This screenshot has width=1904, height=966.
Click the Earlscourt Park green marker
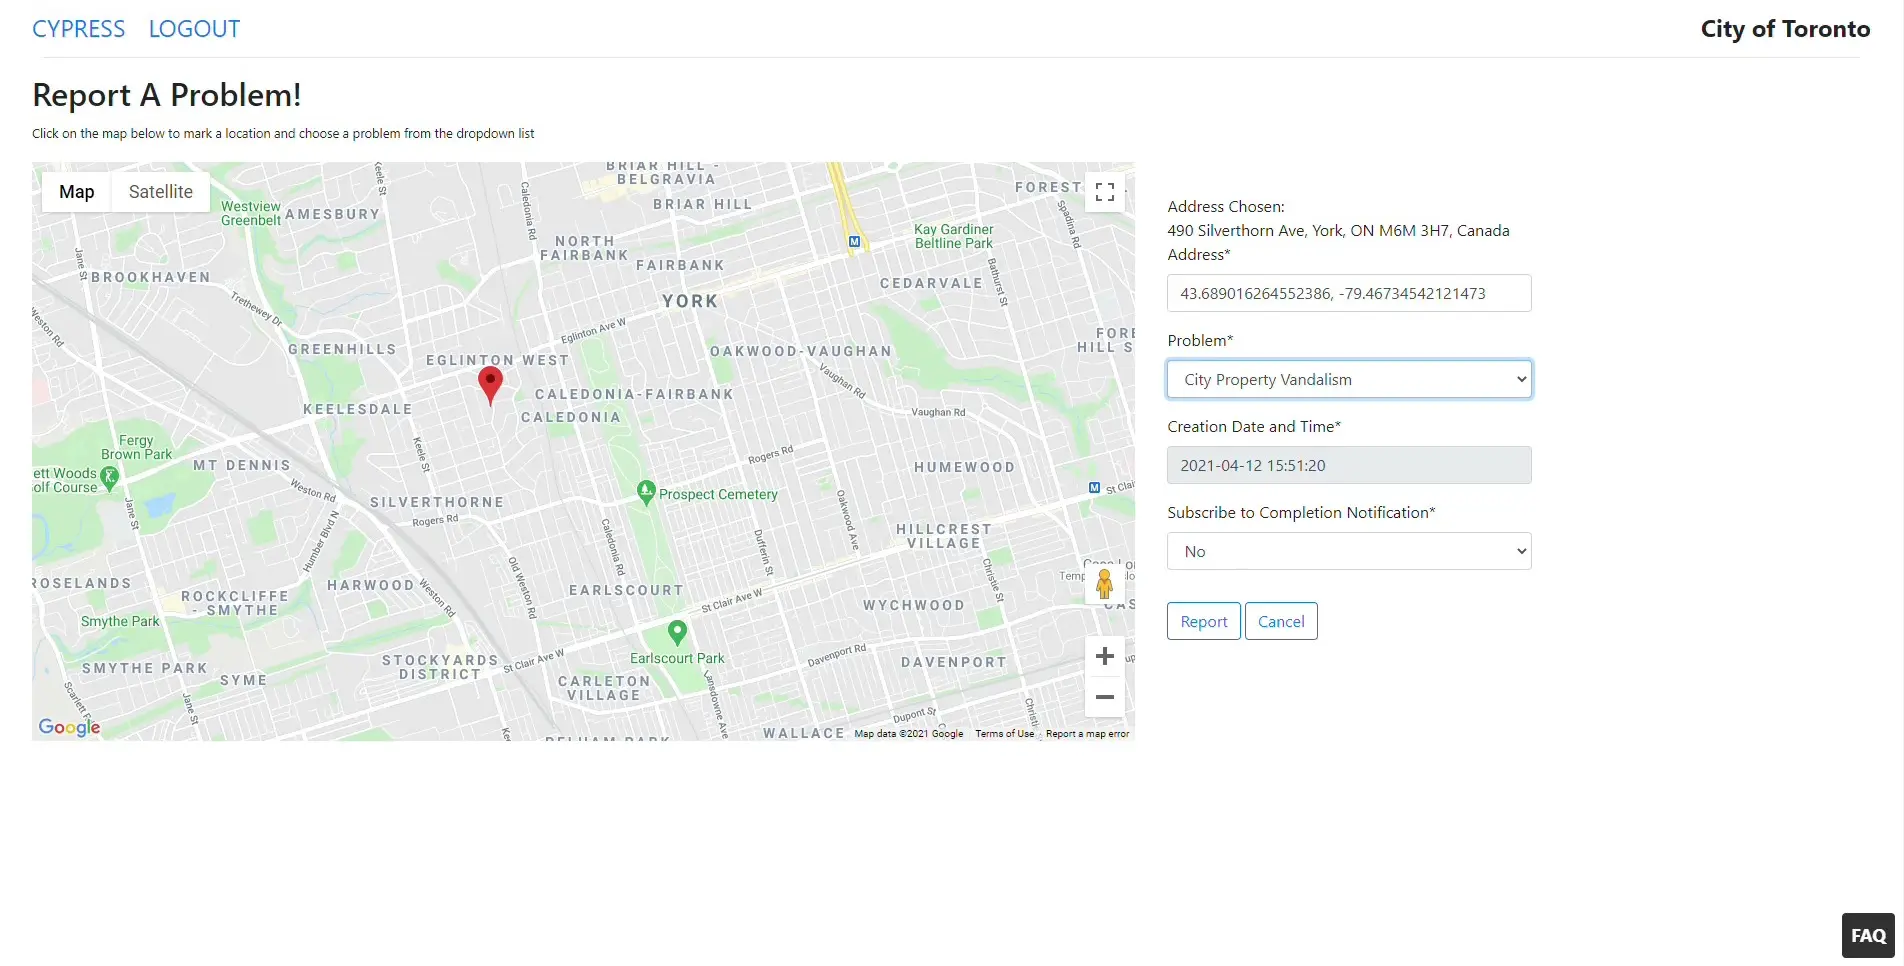click(x=677, y=632)
